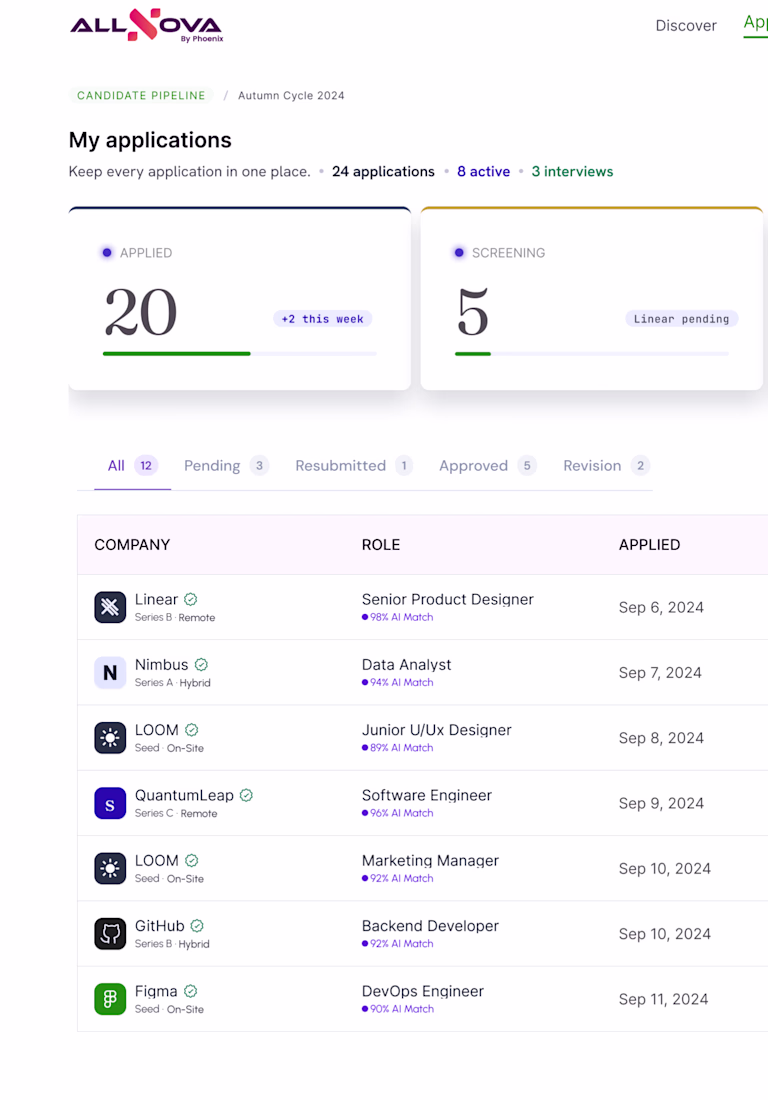Click the Series A · Hybrid subtitle
Image resolution: width=768 pixels, height=1100 pixels.
point(173,683)
